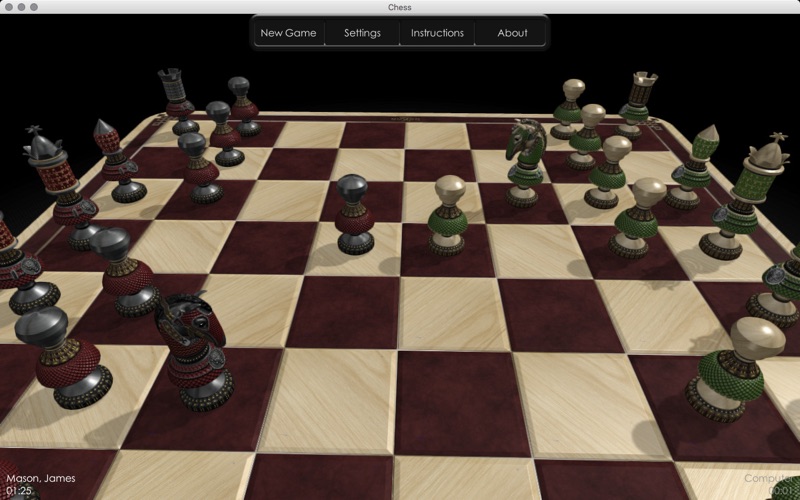Viewport: 800px width, 500px height.
Task: Click the player name Mason, James
Action: (41, 478)
